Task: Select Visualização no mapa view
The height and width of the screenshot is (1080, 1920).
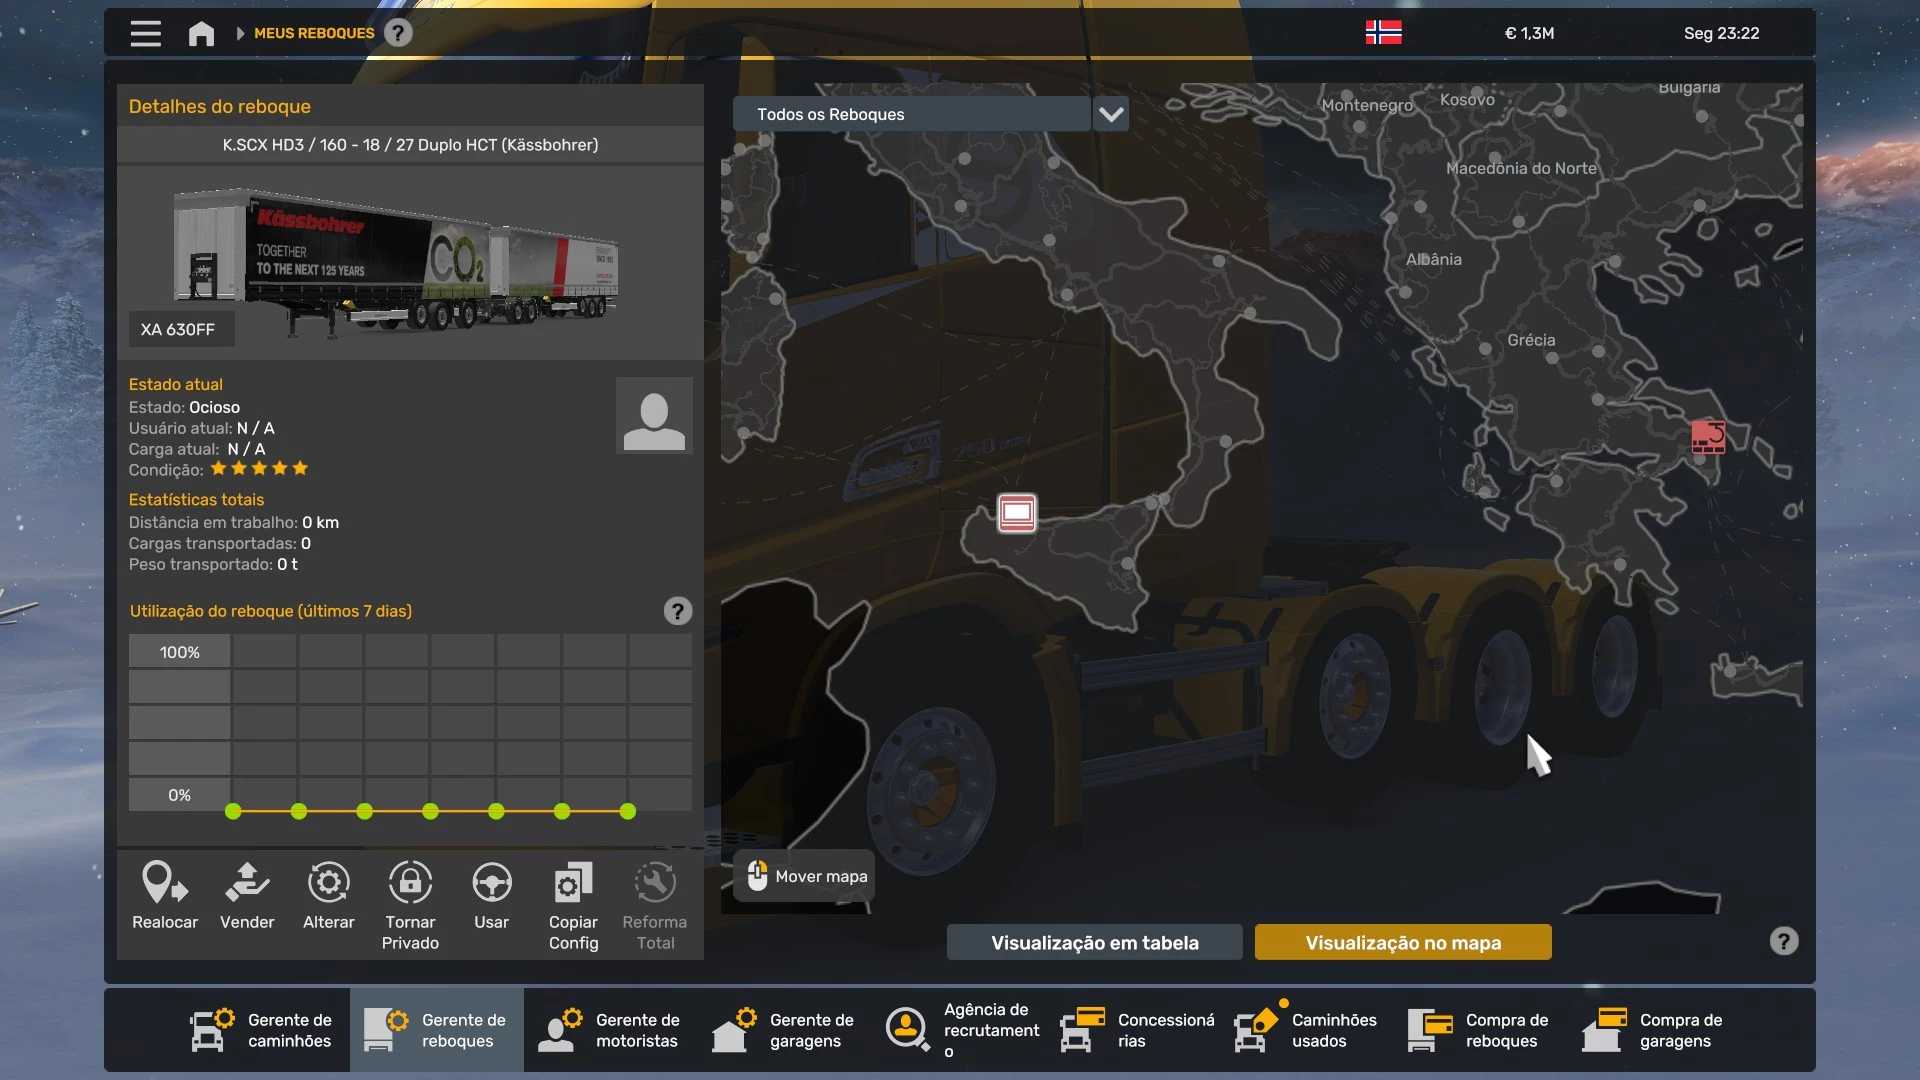Action: tap(1402, 942)
